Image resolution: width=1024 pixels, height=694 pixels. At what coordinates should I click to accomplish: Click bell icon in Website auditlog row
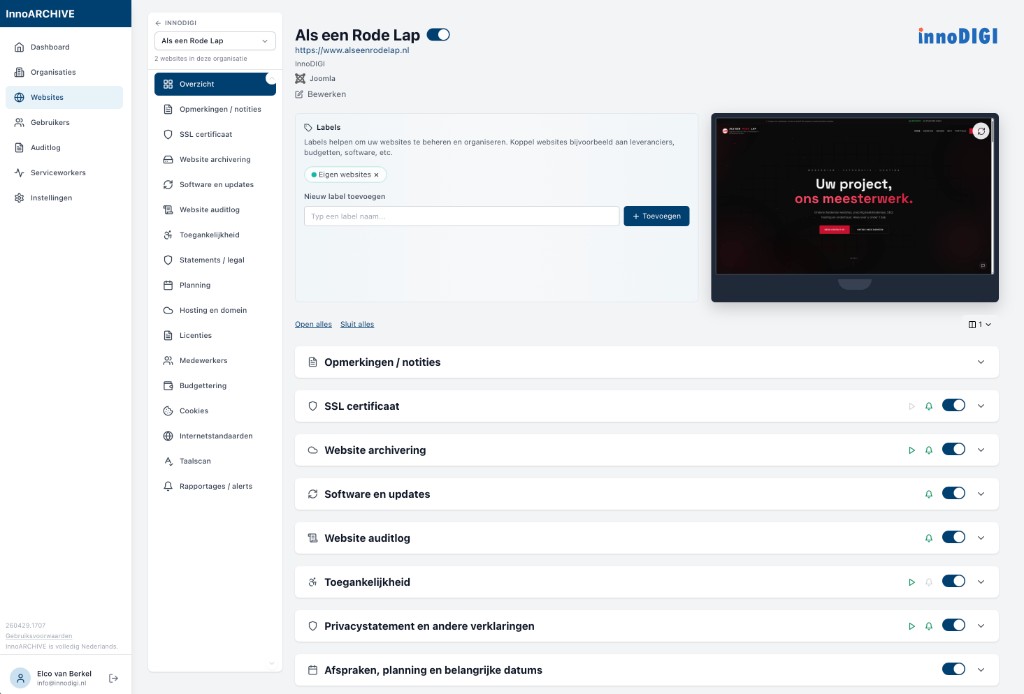click(x=929, y=538)
